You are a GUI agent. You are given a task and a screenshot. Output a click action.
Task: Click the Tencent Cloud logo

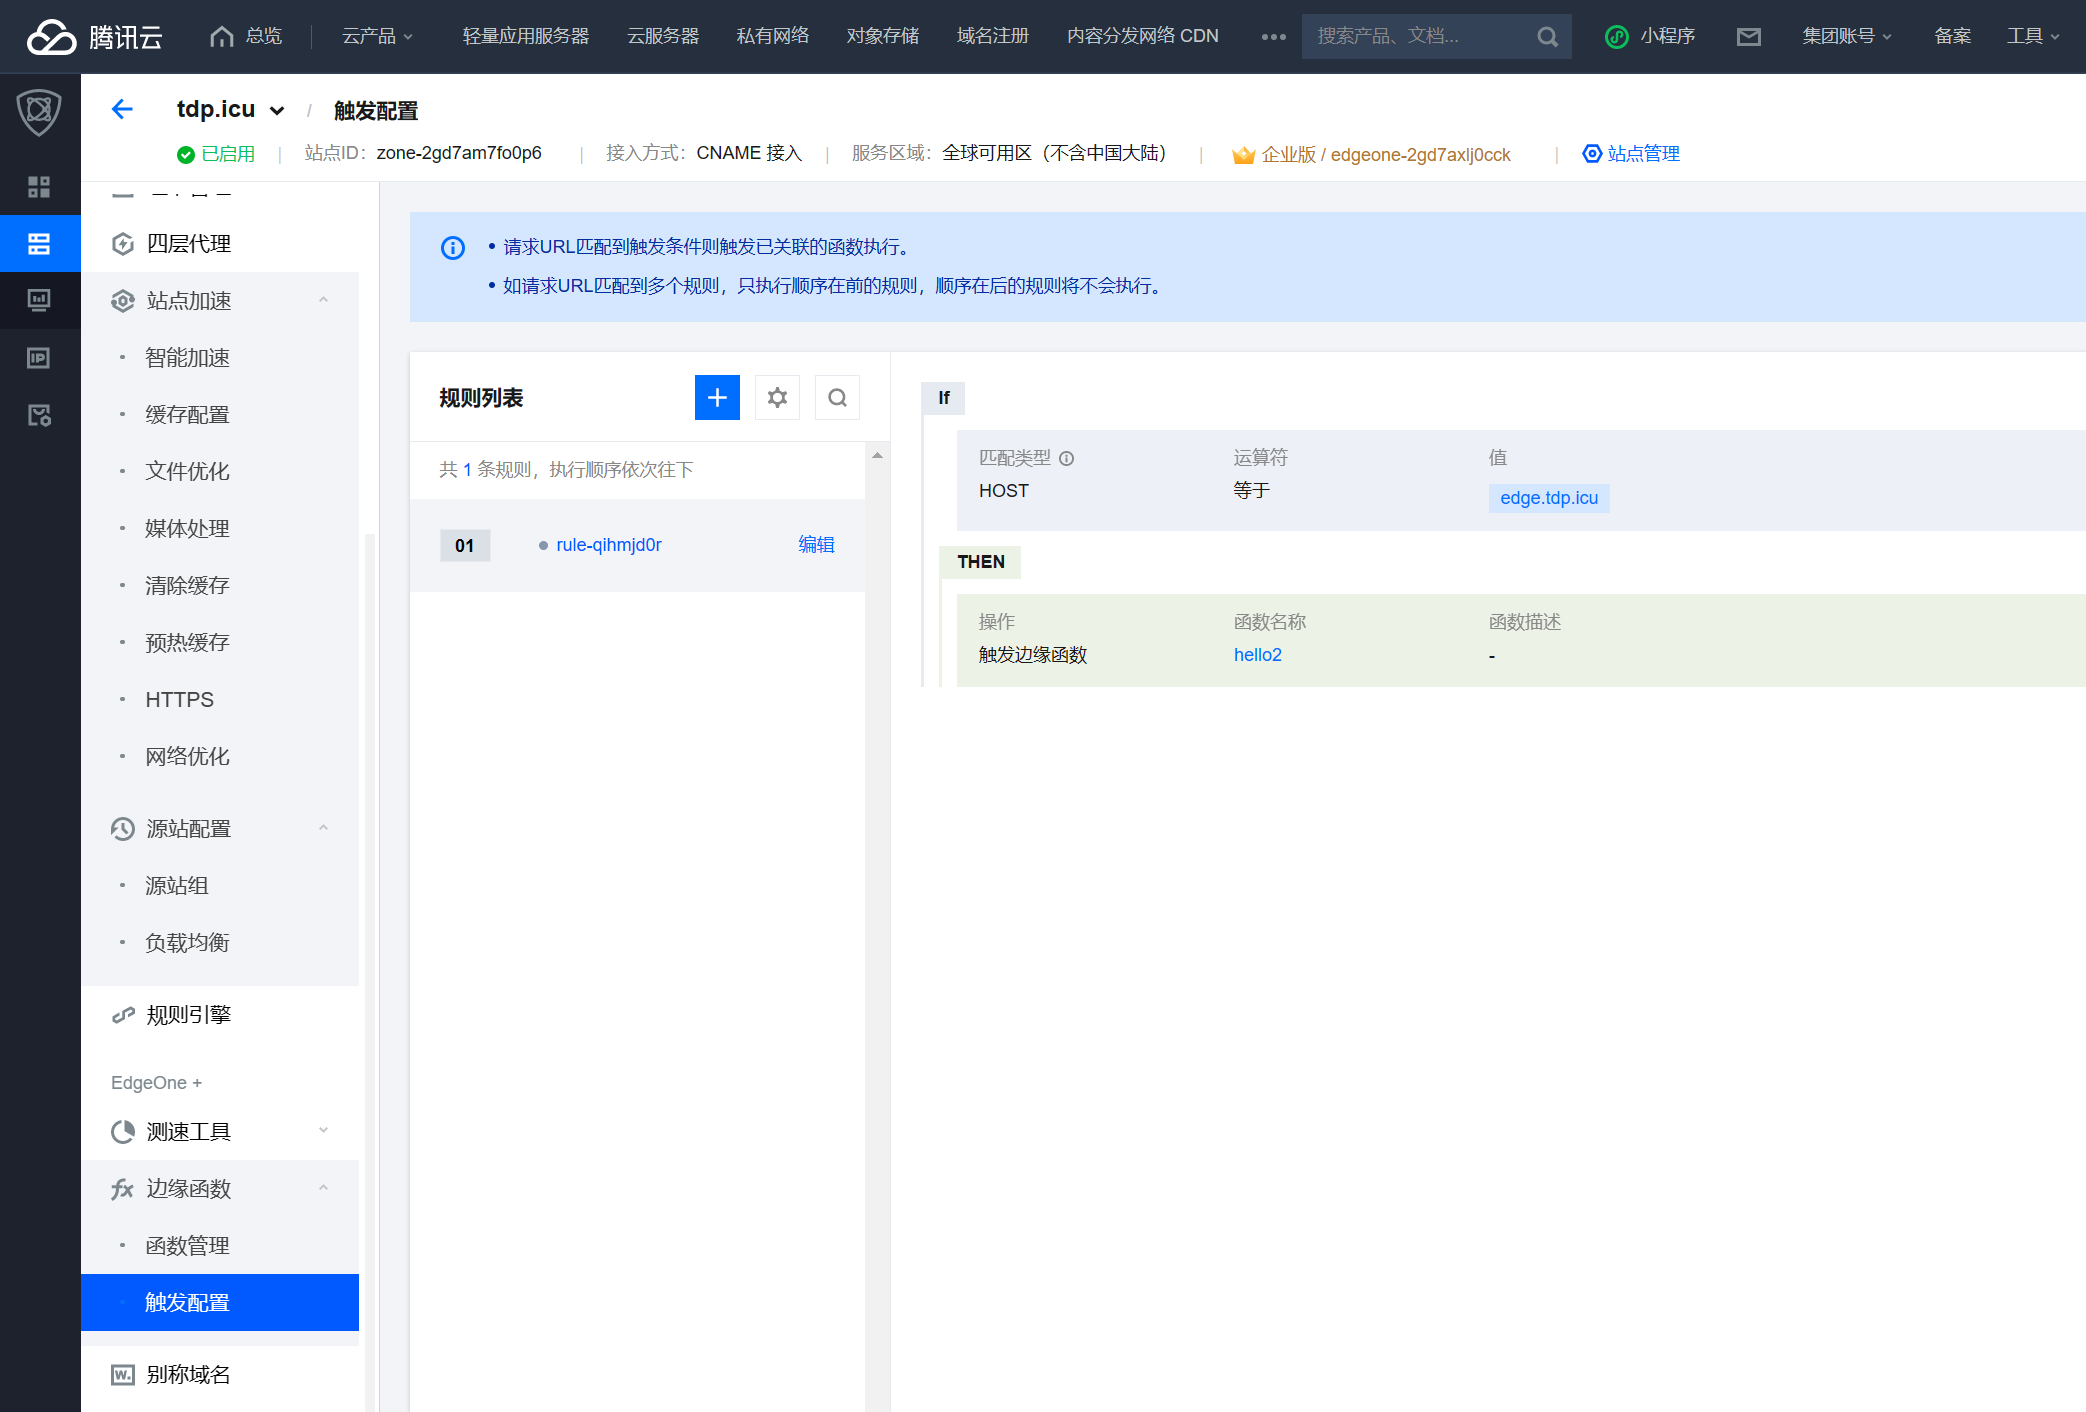click(x=94, y=37)
